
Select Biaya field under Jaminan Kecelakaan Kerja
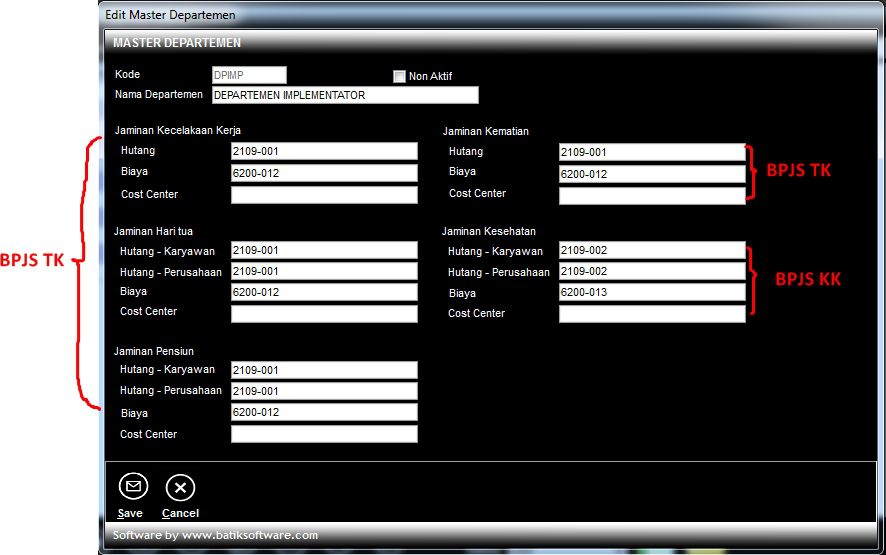click(x=324, y=173)
